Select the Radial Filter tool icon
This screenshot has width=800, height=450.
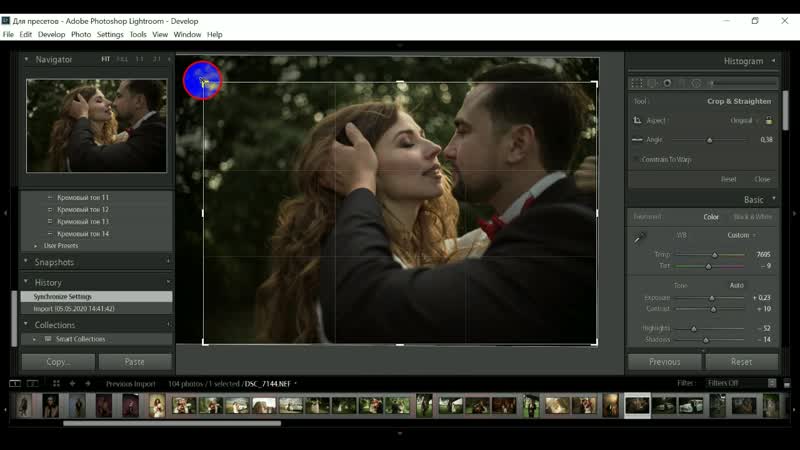696,83
